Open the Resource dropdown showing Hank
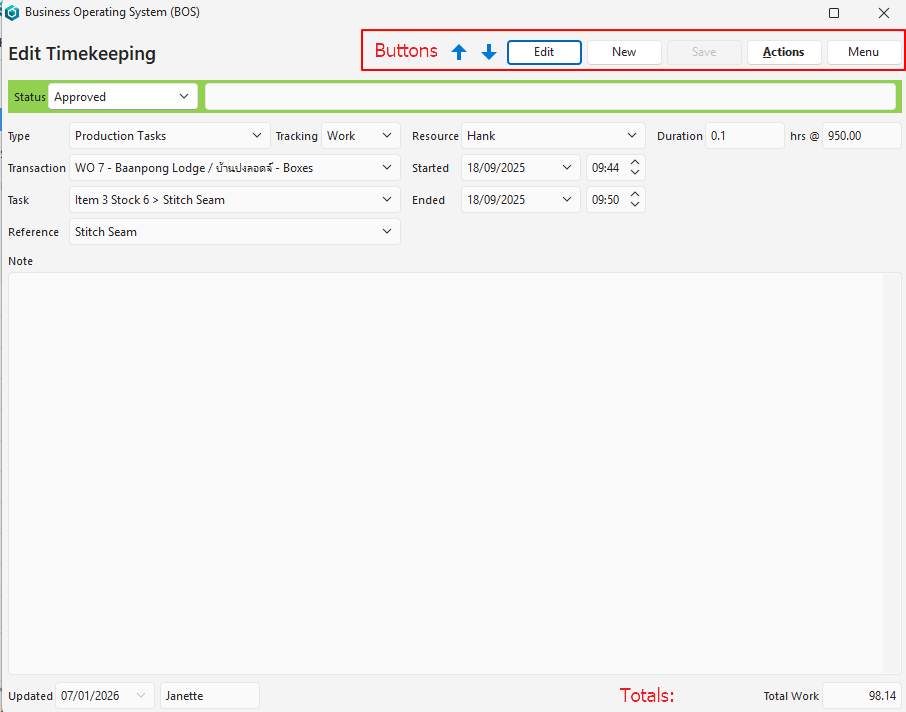Image resolution: width=906 pixels, height=712 pixels. 632,136
